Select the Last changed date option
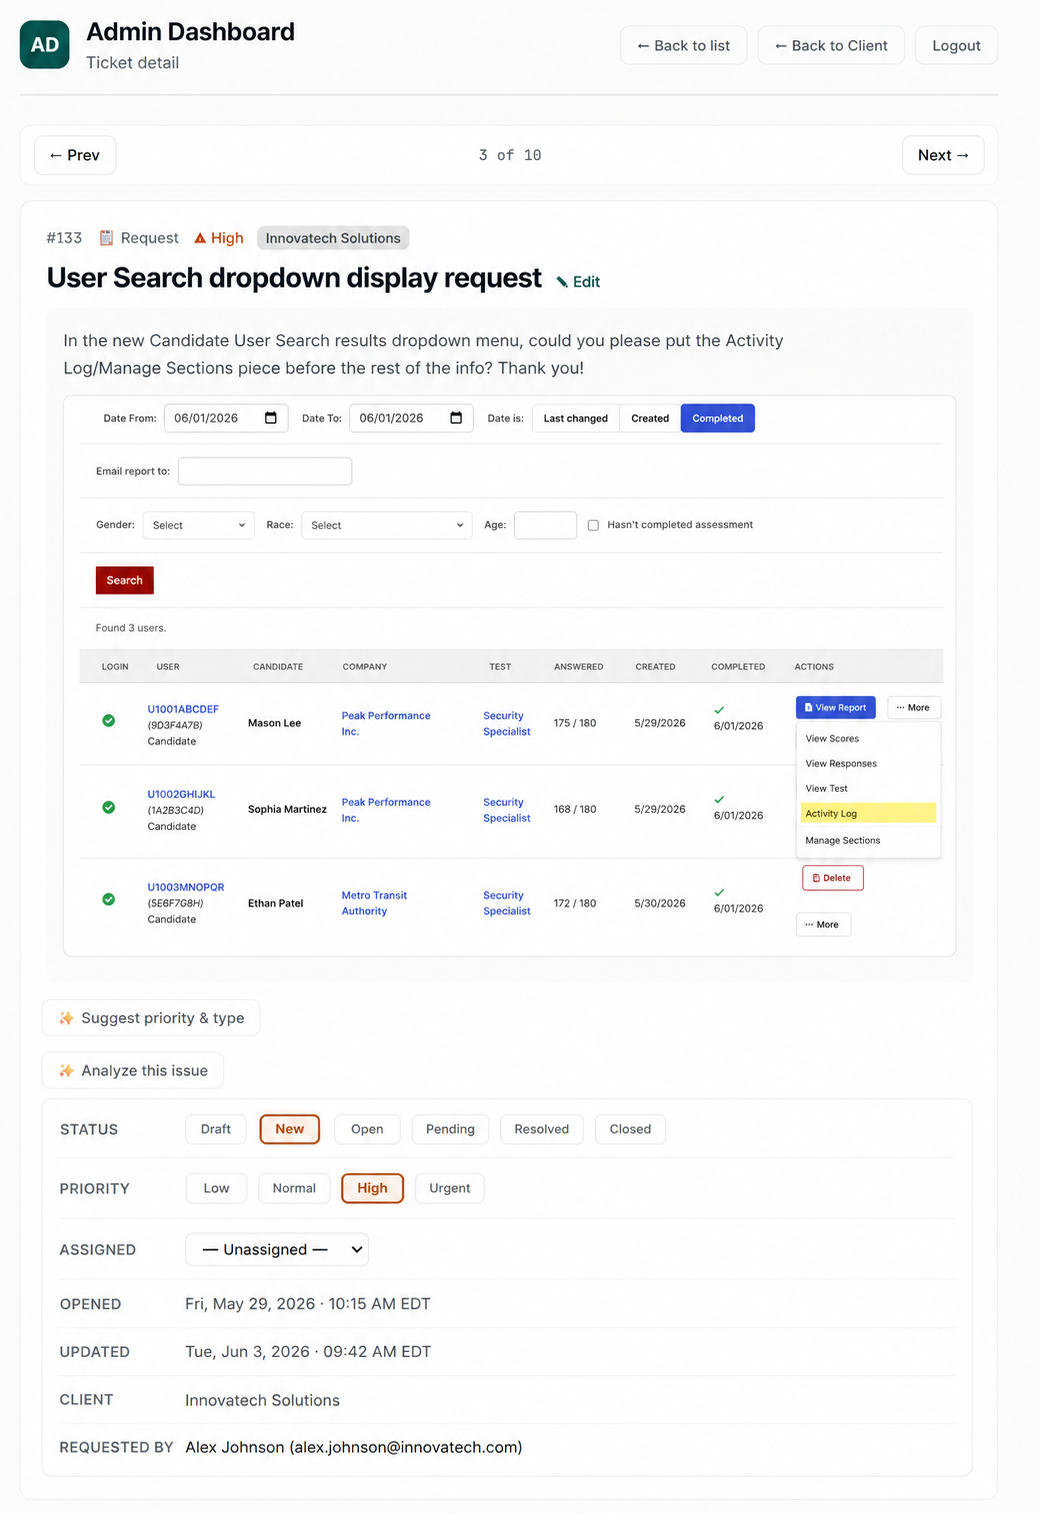Viewport: 1040px width, 1513px height. tap(575, 418)
